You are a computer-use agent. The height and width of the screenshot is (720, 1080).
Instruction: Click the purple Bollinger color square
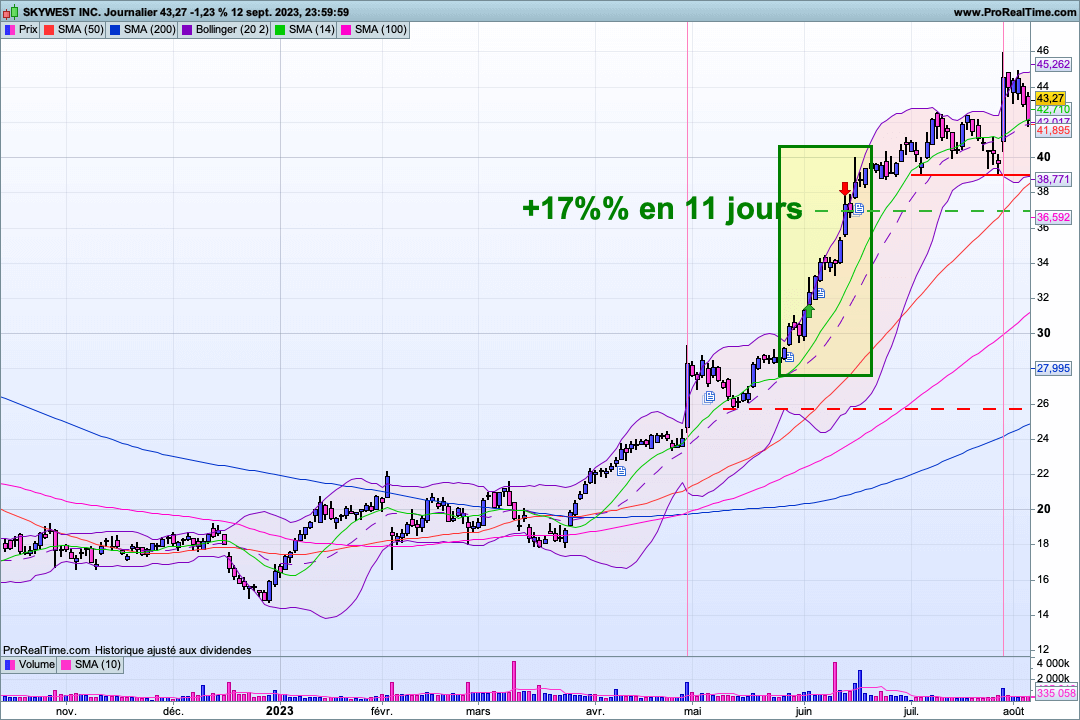pos(187,30)
